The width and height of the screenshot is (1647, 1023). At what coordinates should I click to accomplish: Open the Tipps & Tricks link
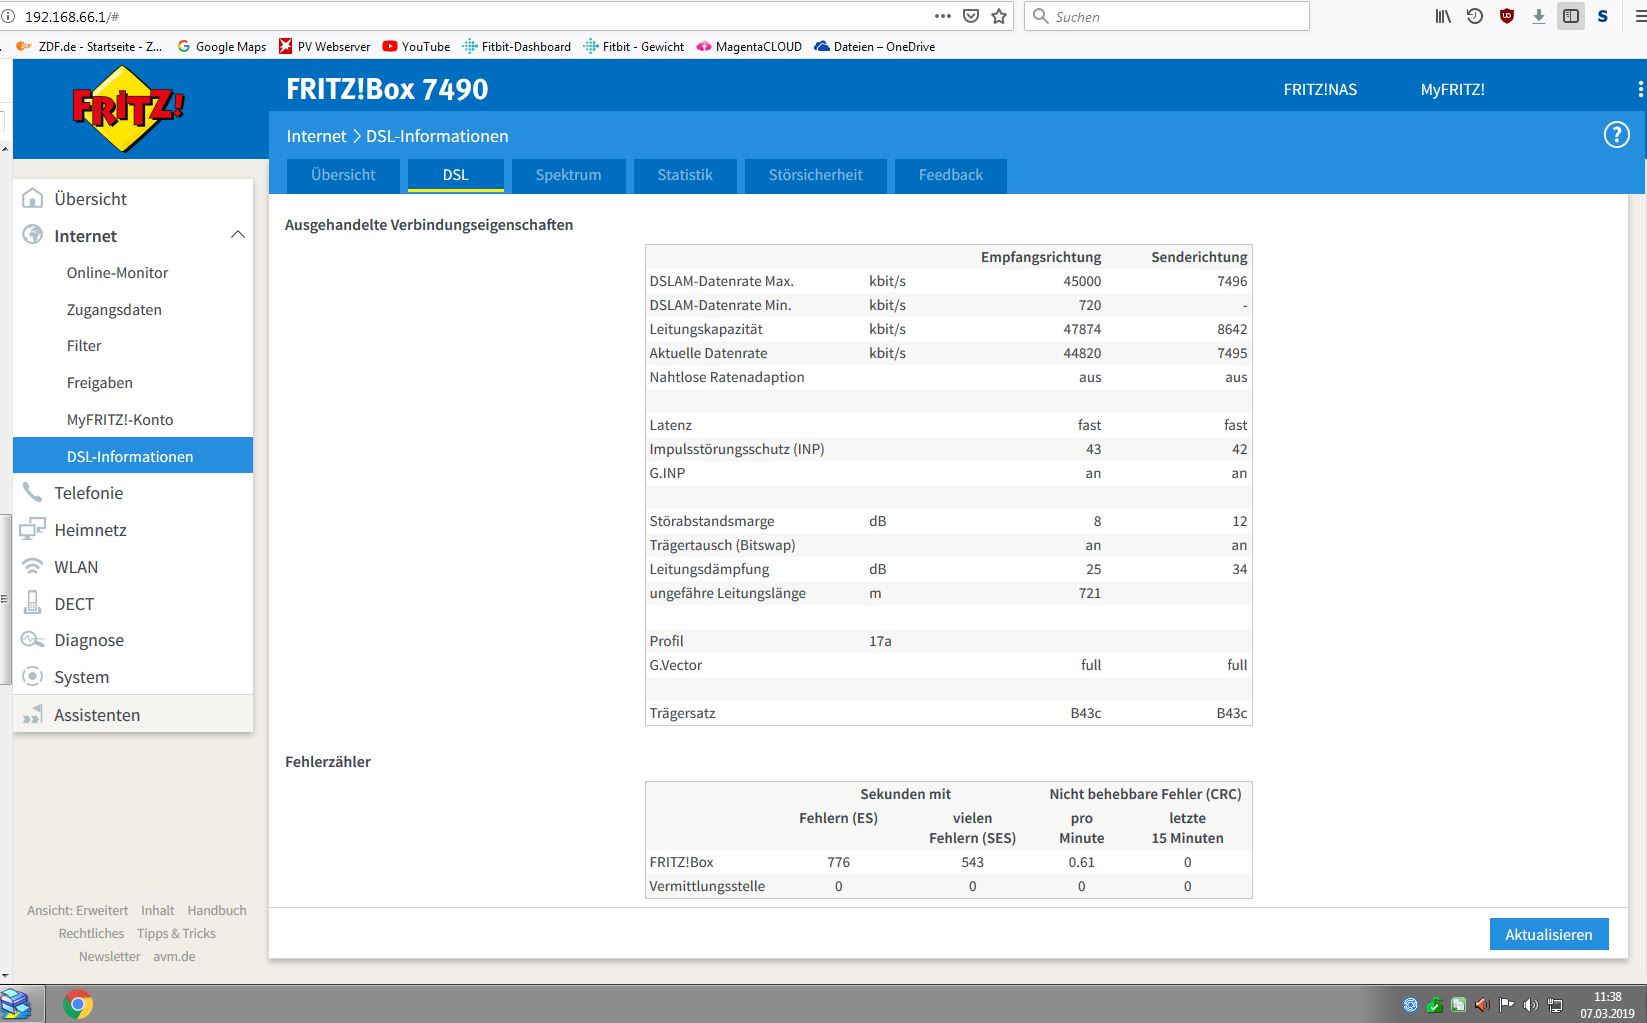point(176,934)
